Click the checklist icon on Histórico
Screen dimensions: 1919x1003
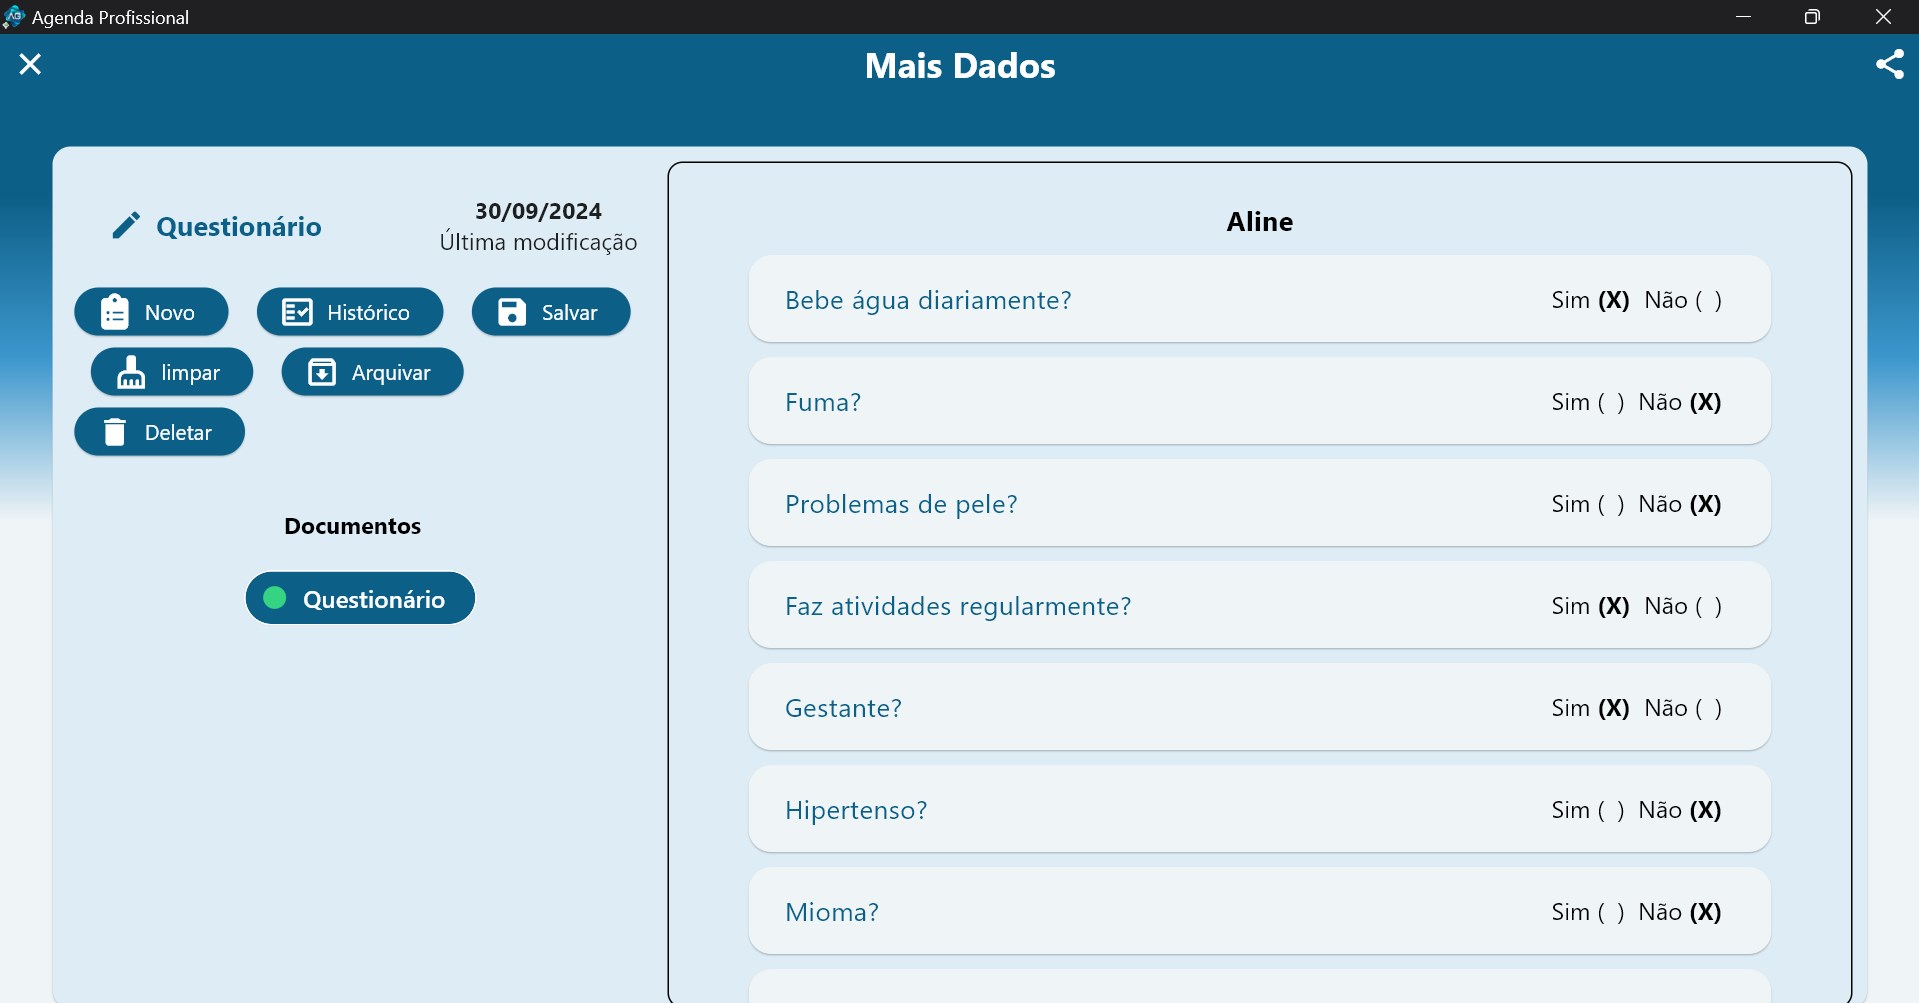(297, 312)
